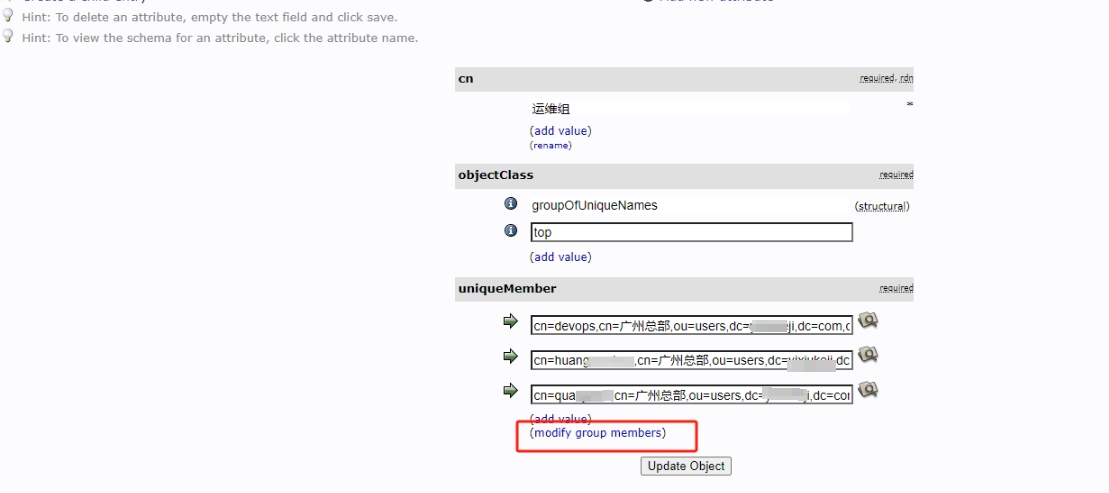The height and width of the screenshot is (493, 1109).
Task: View schema via the objectClass attribute name
Action: 496,175
